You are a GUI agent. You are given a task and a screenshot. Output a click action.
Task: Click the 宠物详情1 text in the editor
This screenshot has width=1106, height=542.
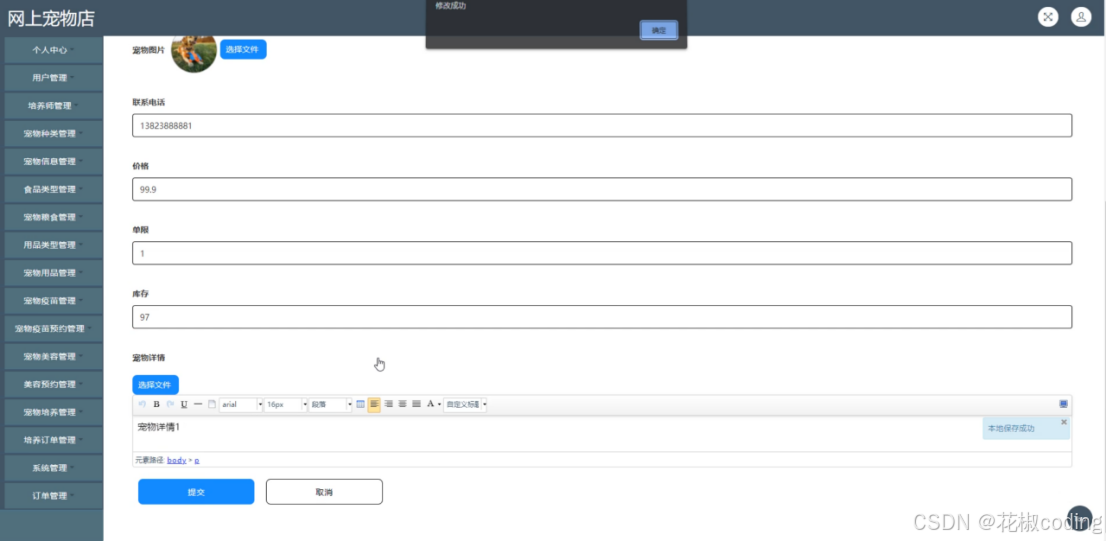pyautogui.click(x=159, y=427)
